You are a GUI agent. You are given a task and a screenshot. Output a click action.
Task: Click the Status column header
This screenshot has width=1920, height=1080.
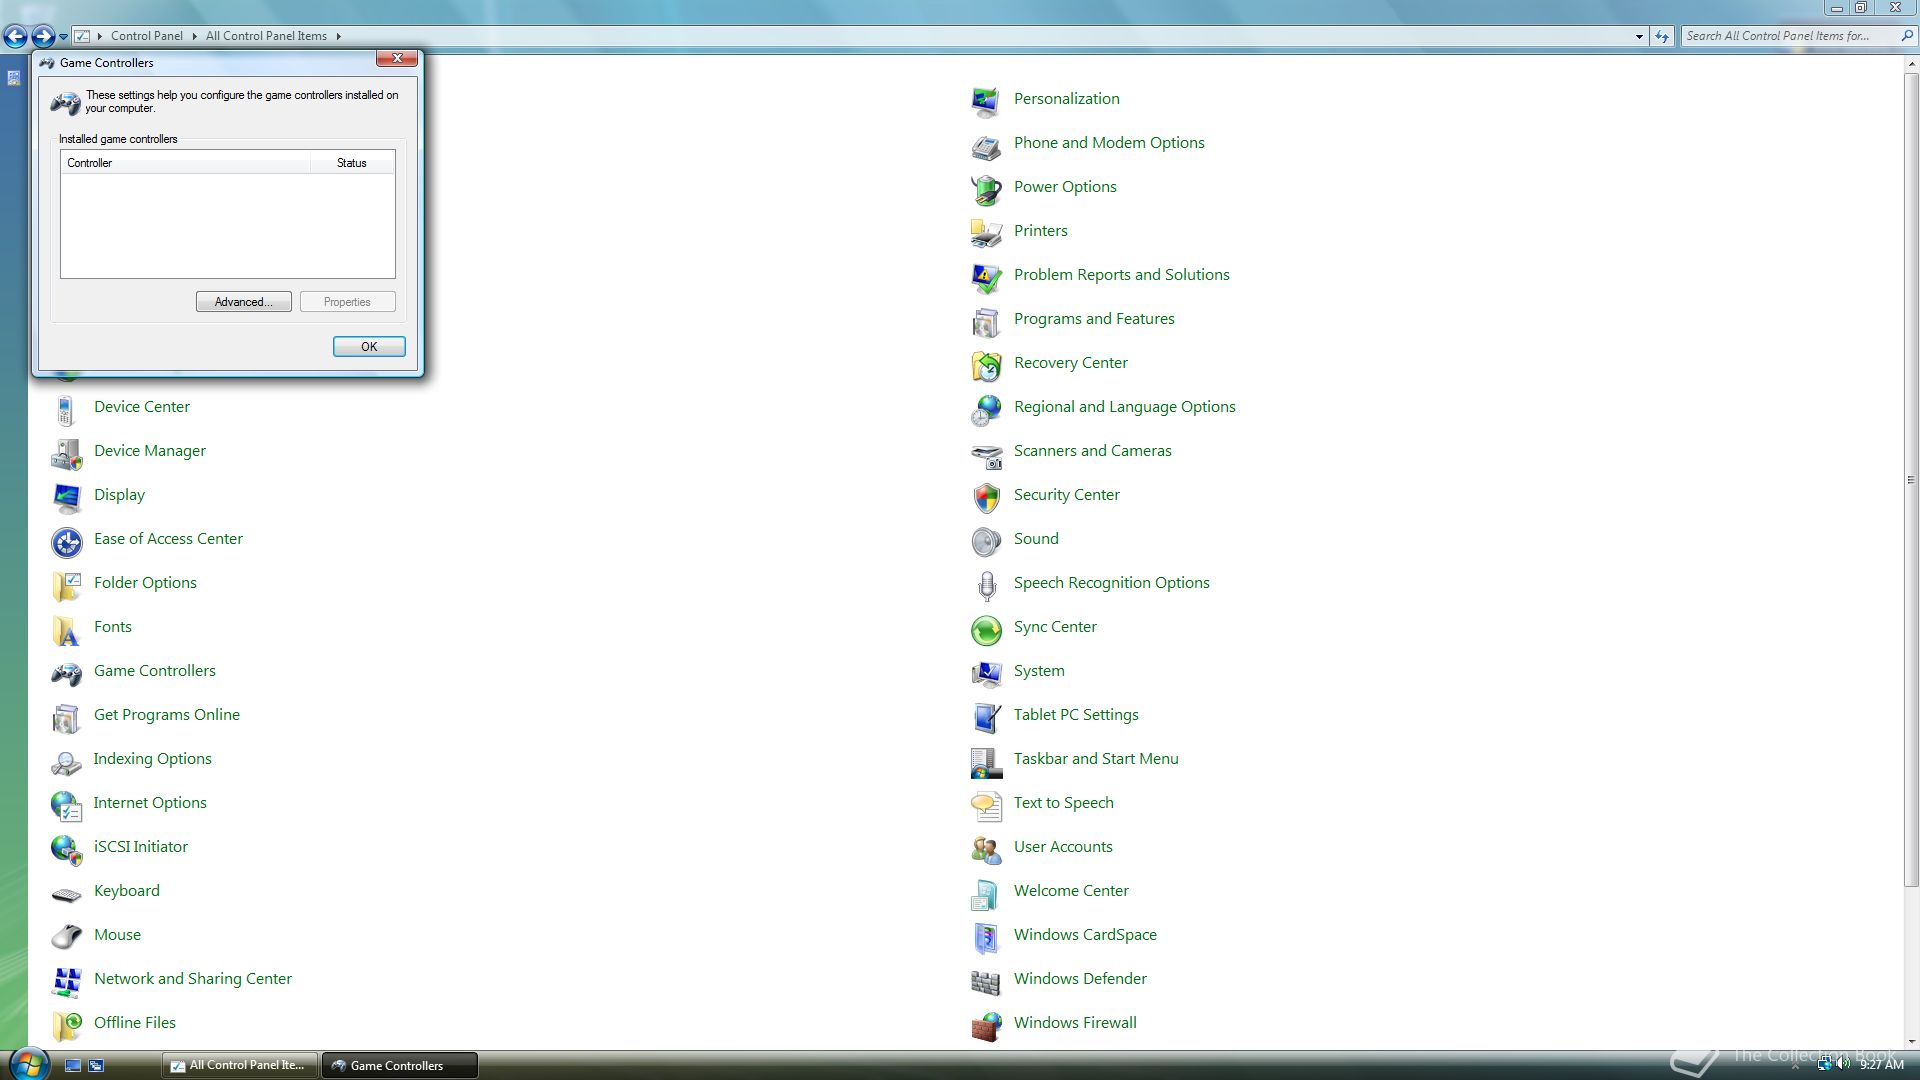pos(352,163)
